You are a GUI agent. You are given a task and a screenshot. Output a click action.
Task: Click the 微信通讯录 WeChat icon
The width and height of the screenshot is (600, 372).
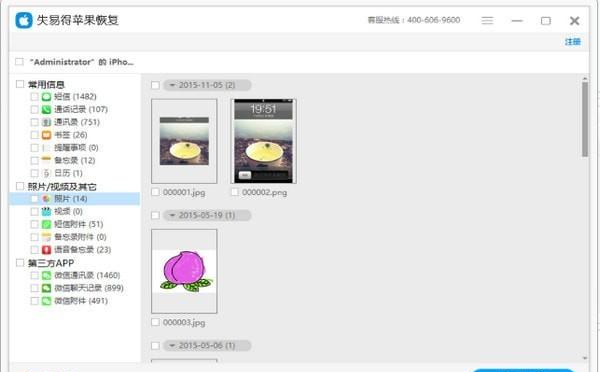[46, 275]
